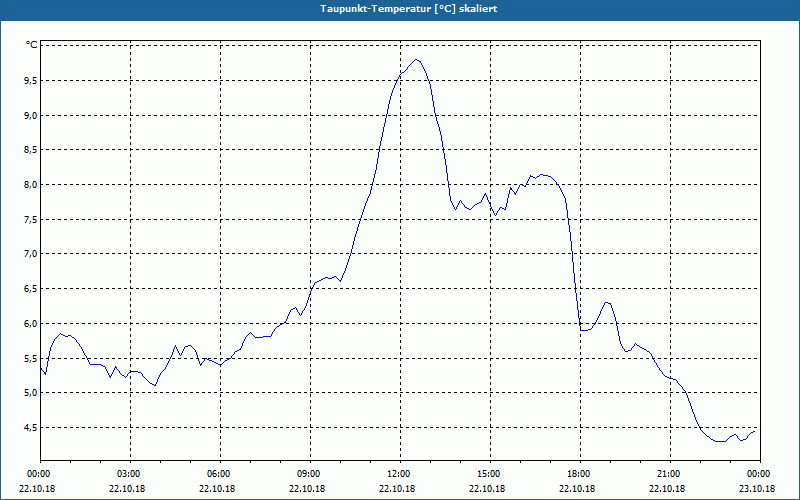Viewport: 800px width, 500px height.
Task: Click the °C unit label on axis
Action: pos(32,45)
